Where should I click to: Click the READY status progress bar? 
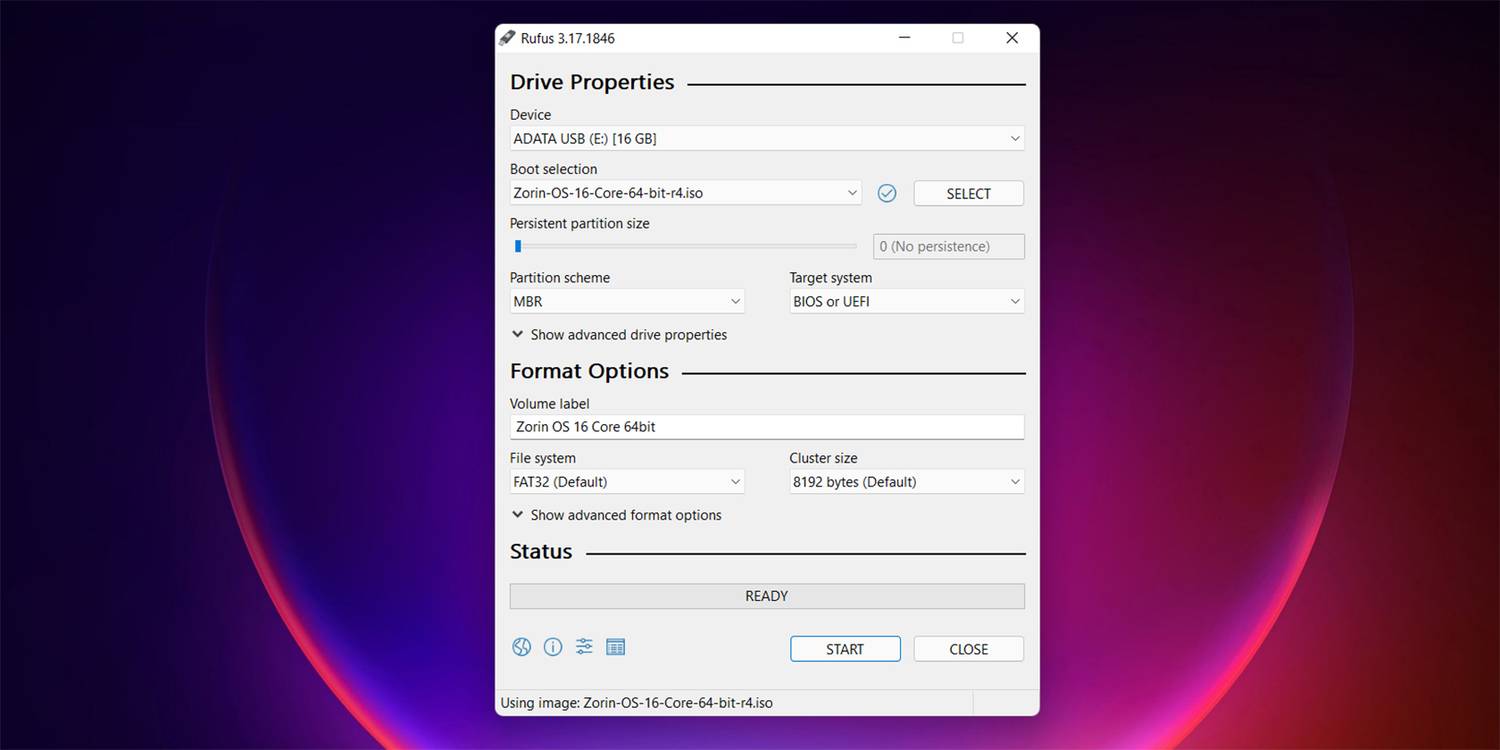767,596
